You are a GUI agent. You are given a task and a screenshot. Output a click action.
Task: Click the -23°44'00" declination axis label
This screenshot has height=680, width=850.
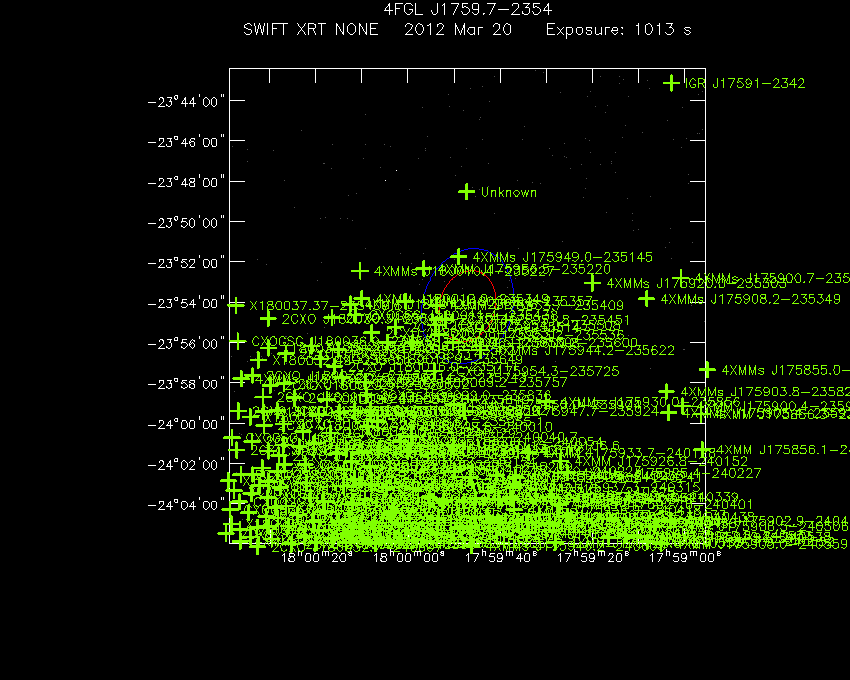pos(186,102)
